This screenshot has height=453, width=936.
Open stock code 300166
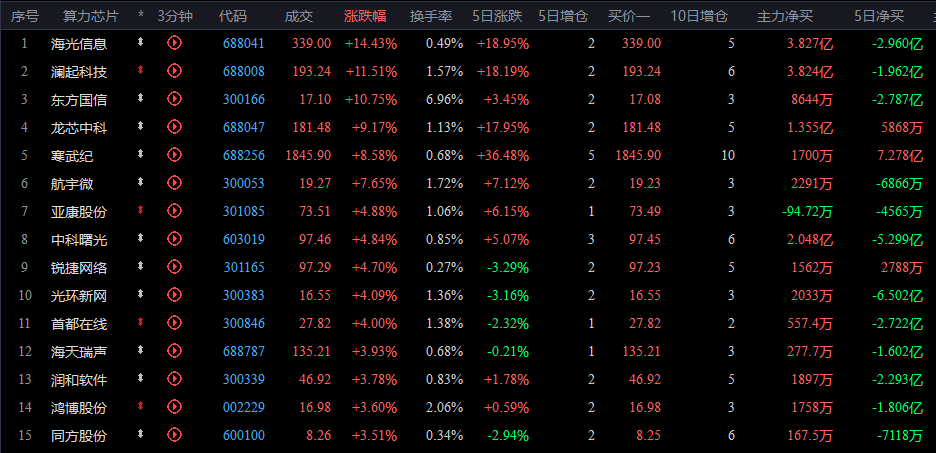[244, 100]
